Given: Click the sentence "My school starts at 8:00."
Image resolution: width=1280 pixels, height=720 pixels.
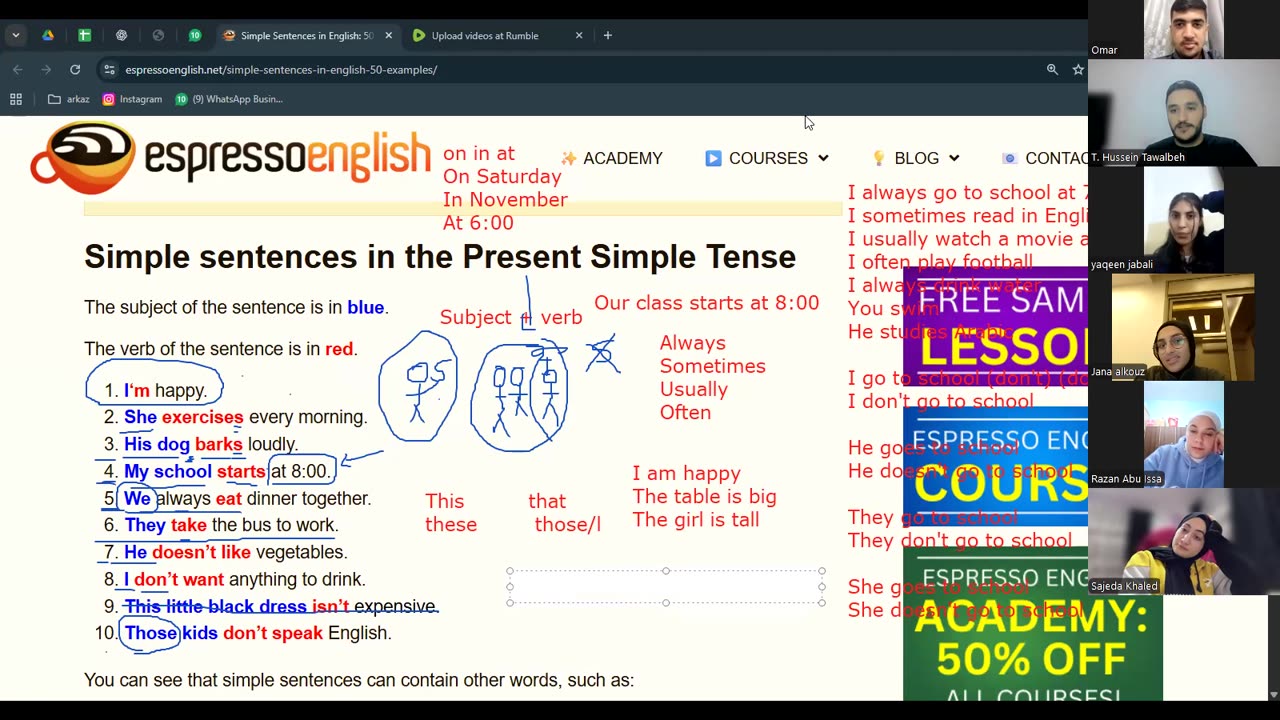Looking at the screenshot, I should (228, 471).
